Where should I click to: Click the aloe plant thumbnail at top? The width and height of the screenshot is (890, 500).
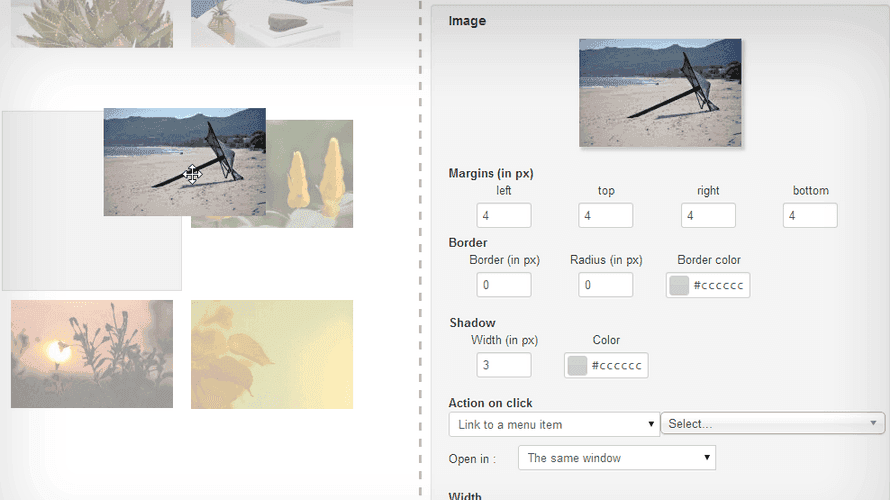pos(92,23)
